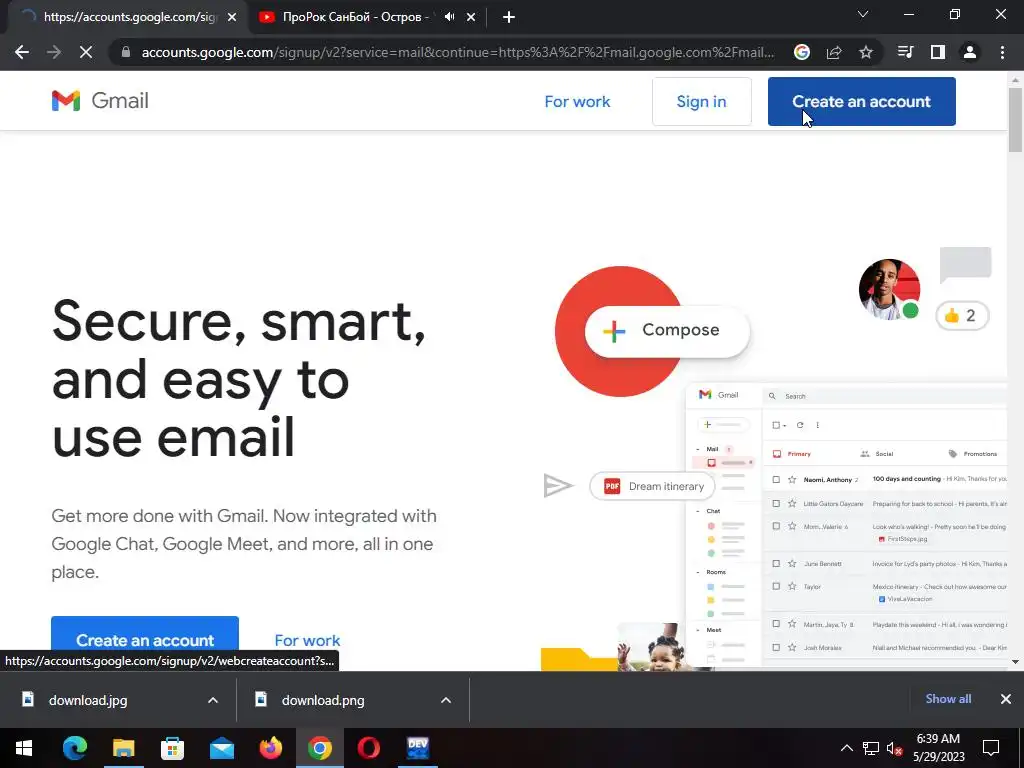
Task: Open the media control toolbar icon
Action: (x=905, y=52)
